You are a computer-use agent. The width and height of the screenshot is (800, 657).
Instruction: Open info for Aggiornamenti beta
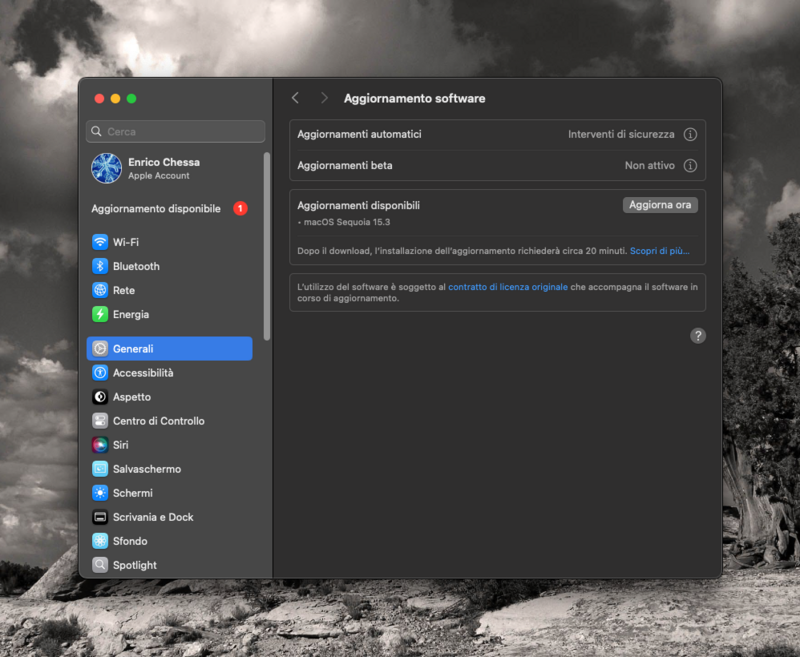click(690, 165)
